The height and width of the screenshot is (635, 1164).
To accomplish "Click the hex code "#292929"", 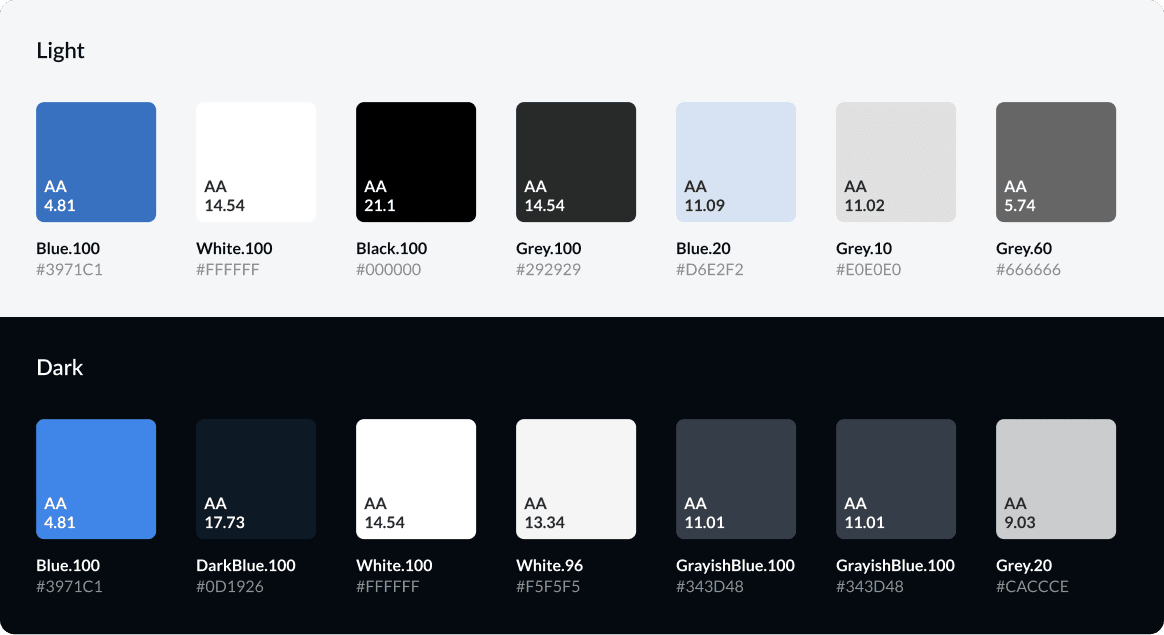I will (549, 270).
